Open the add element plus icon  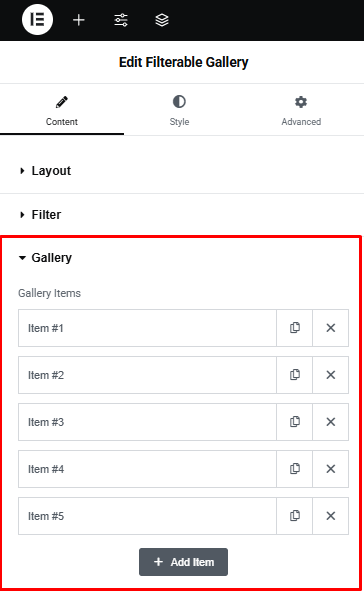[x=79, y=20]
